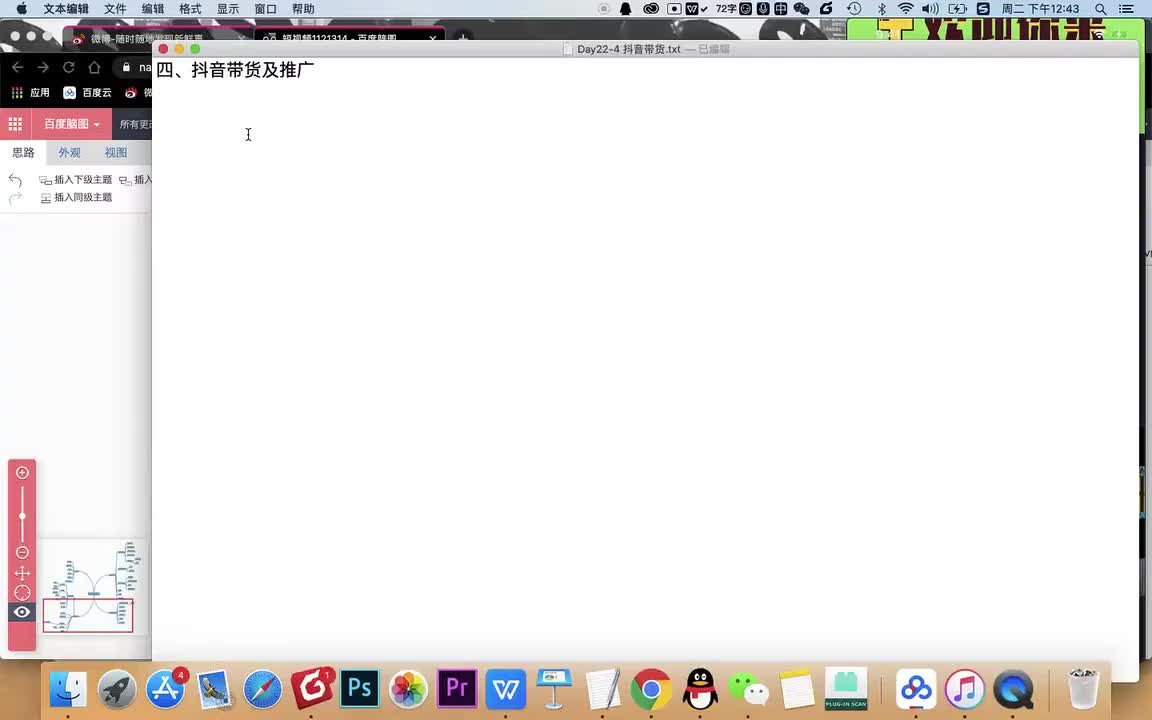Open the 文件 menu
The image size is (1152, 720).
coord(115,9)
